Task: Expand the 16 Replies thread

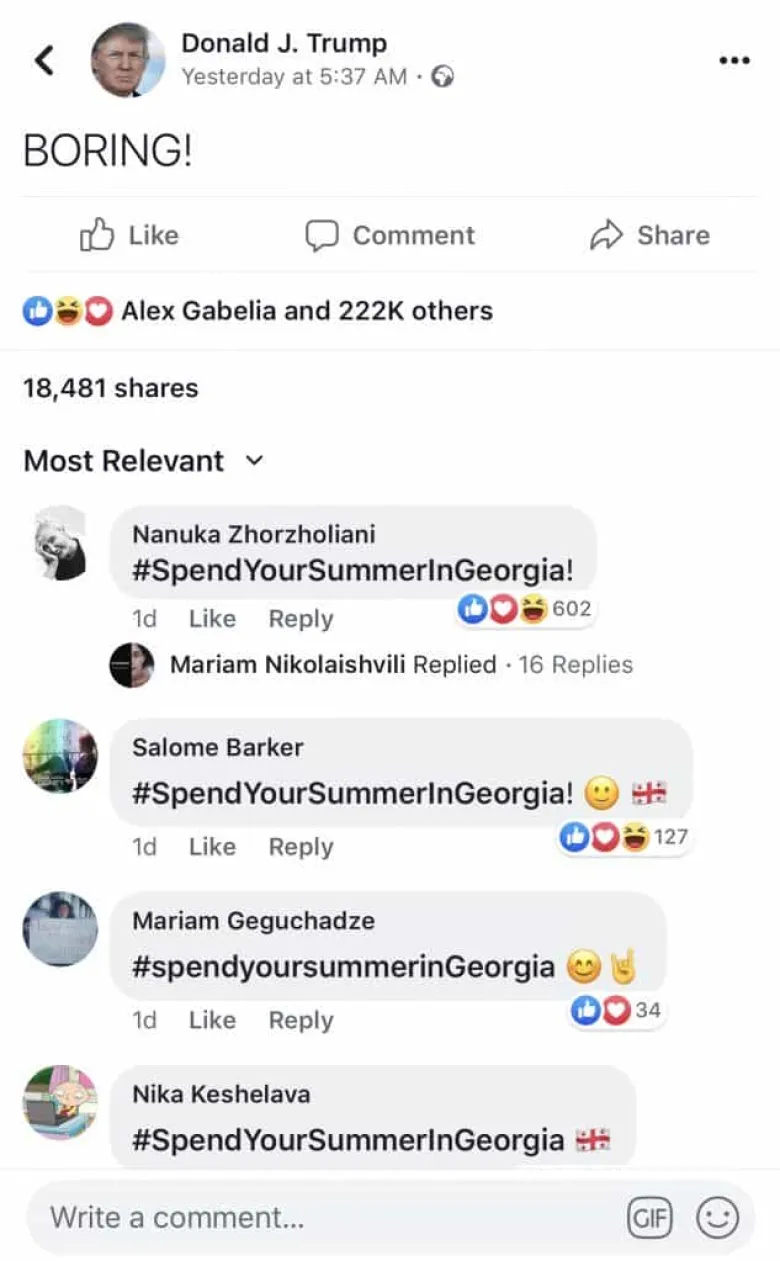Action: pos(575,665)
